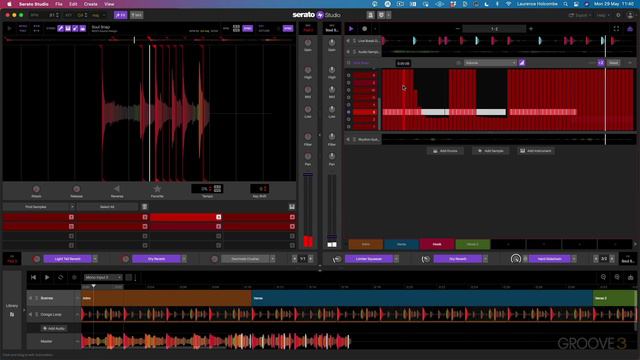Image resolution: width=640 pixels, height=360 pixels.
Task: Click the Verse 2 block in song timeline
Action: point(614,298)
